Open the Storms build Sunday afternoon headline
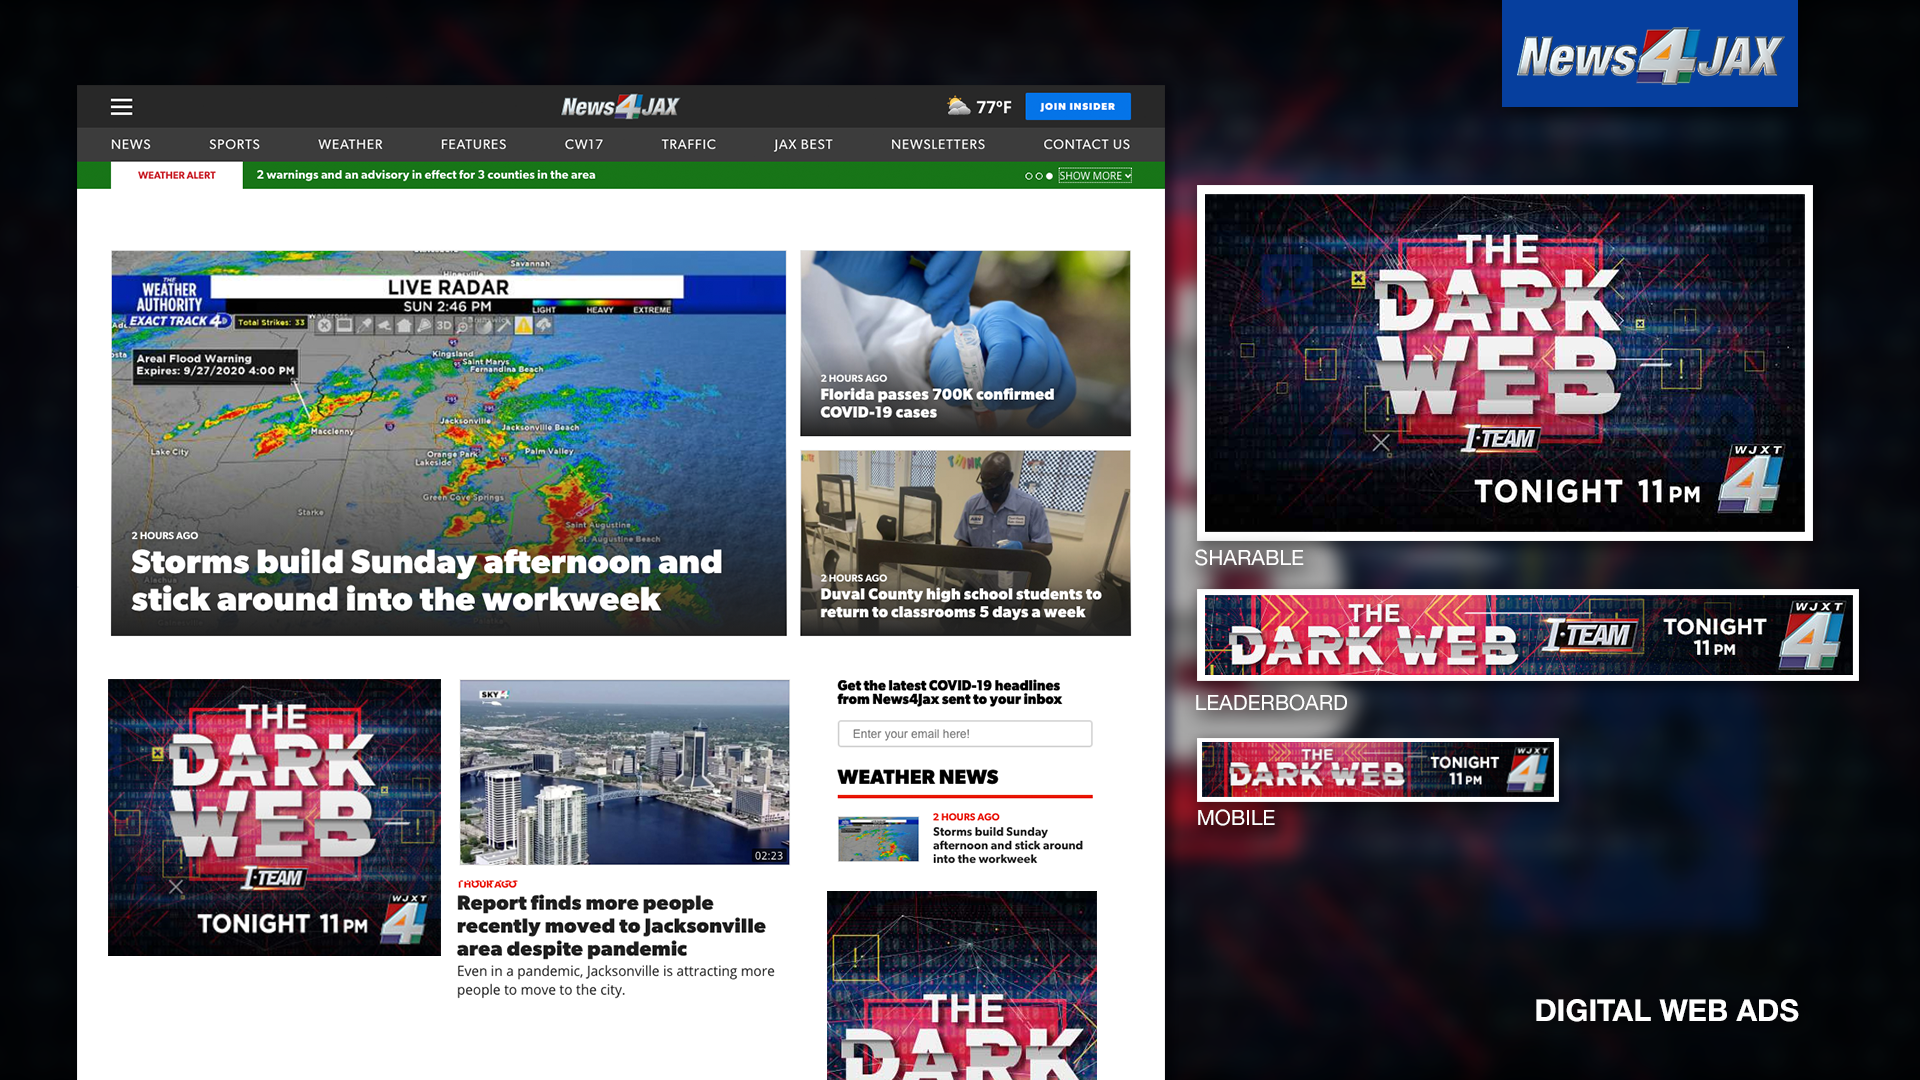Viewport: 1920px width, 1080px height. click(426, 580)
